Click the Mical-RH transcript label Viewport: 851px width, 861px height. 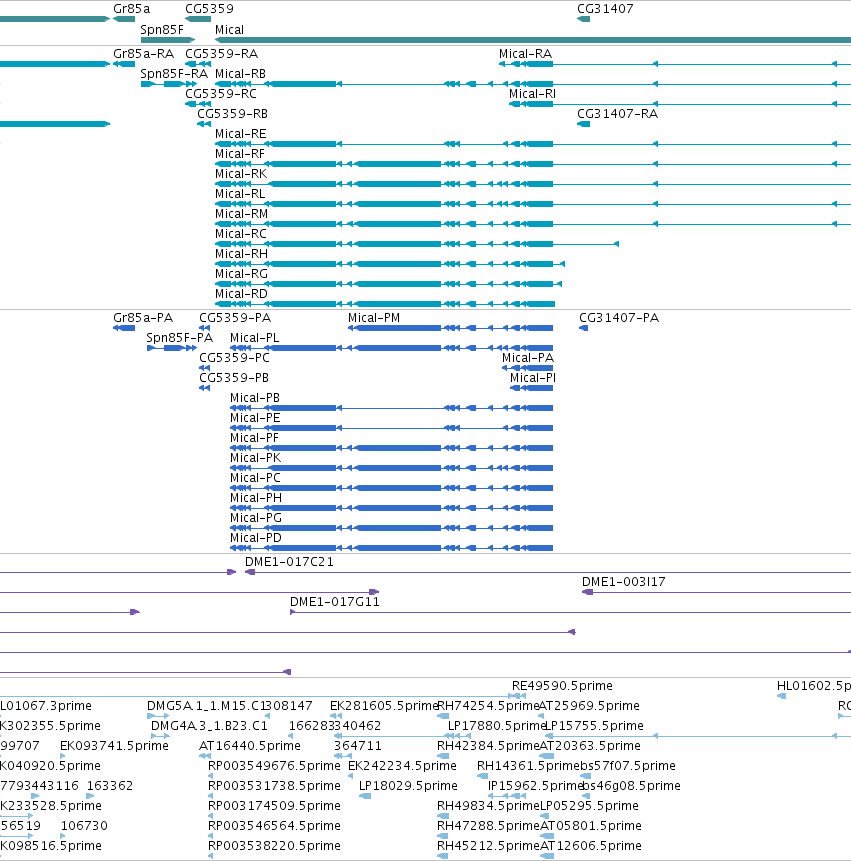[242, 254]
